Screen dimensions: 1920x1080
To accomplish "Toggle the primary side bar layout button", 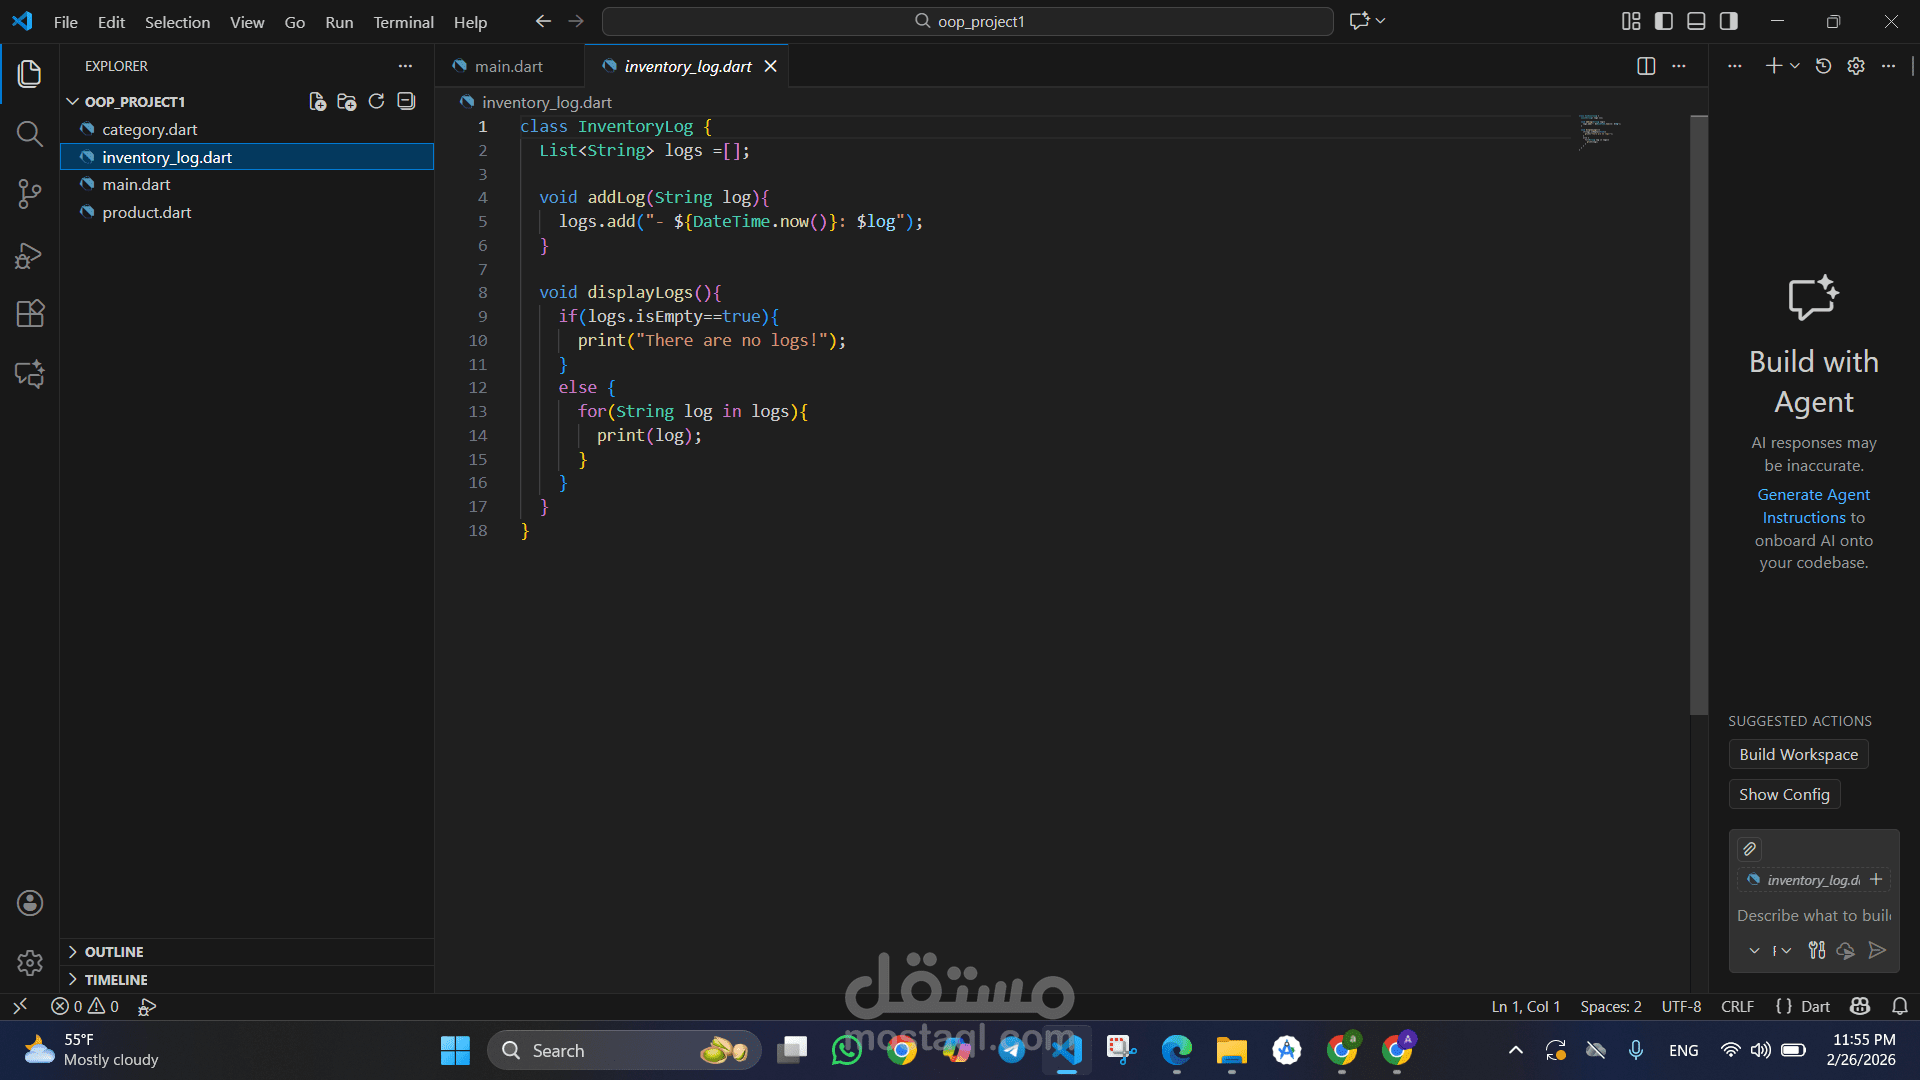I will point(1664,21).
